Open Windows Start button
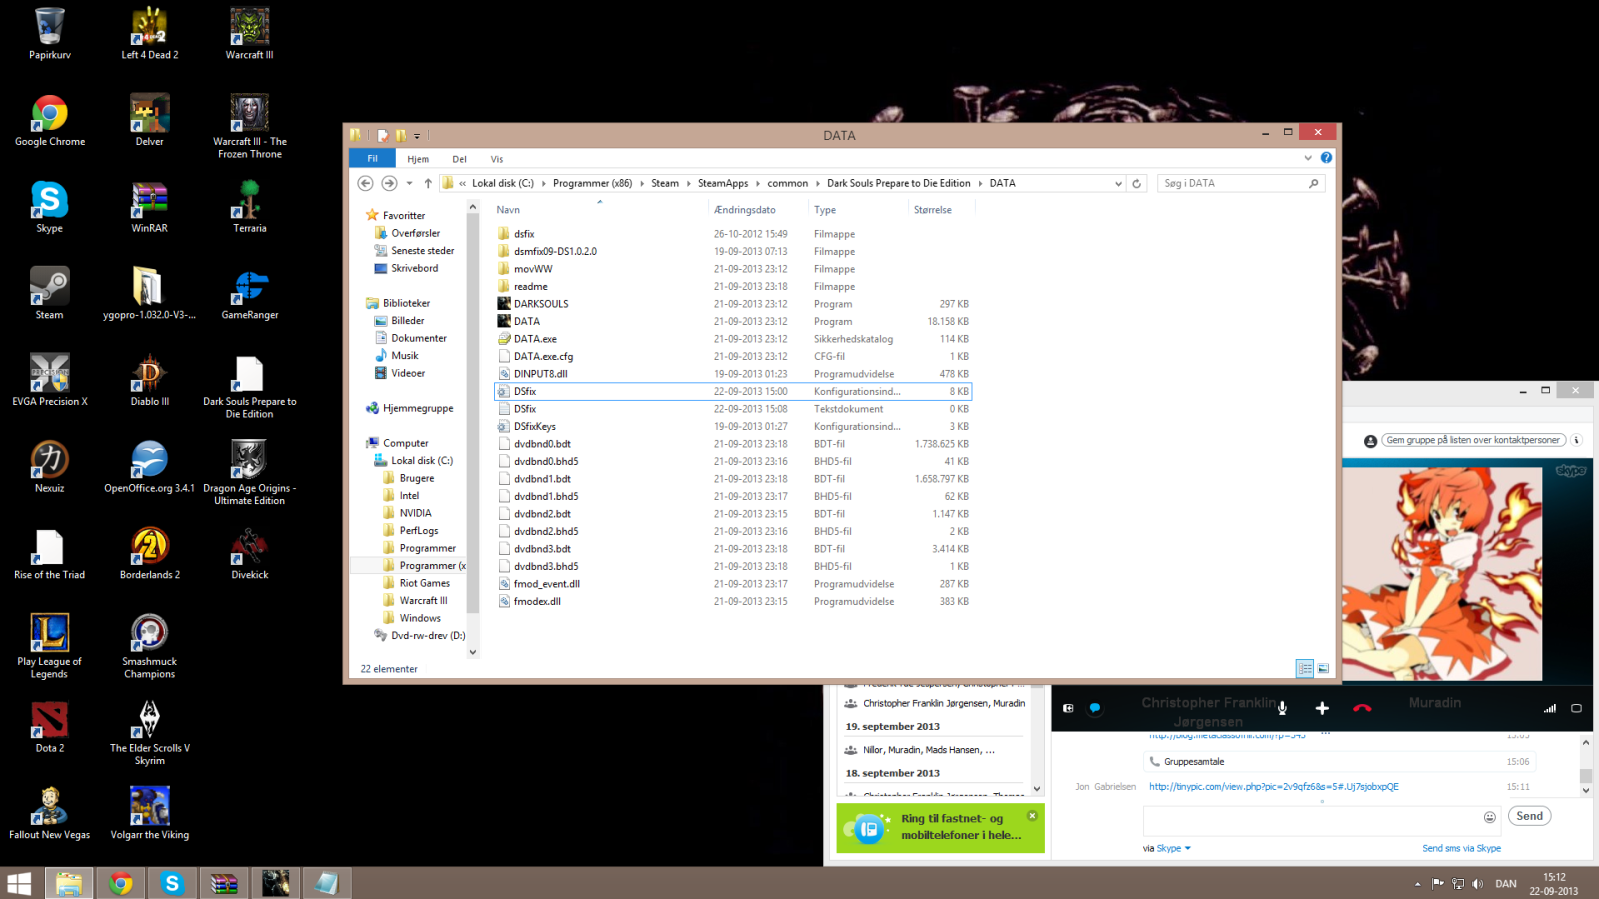 19,883
